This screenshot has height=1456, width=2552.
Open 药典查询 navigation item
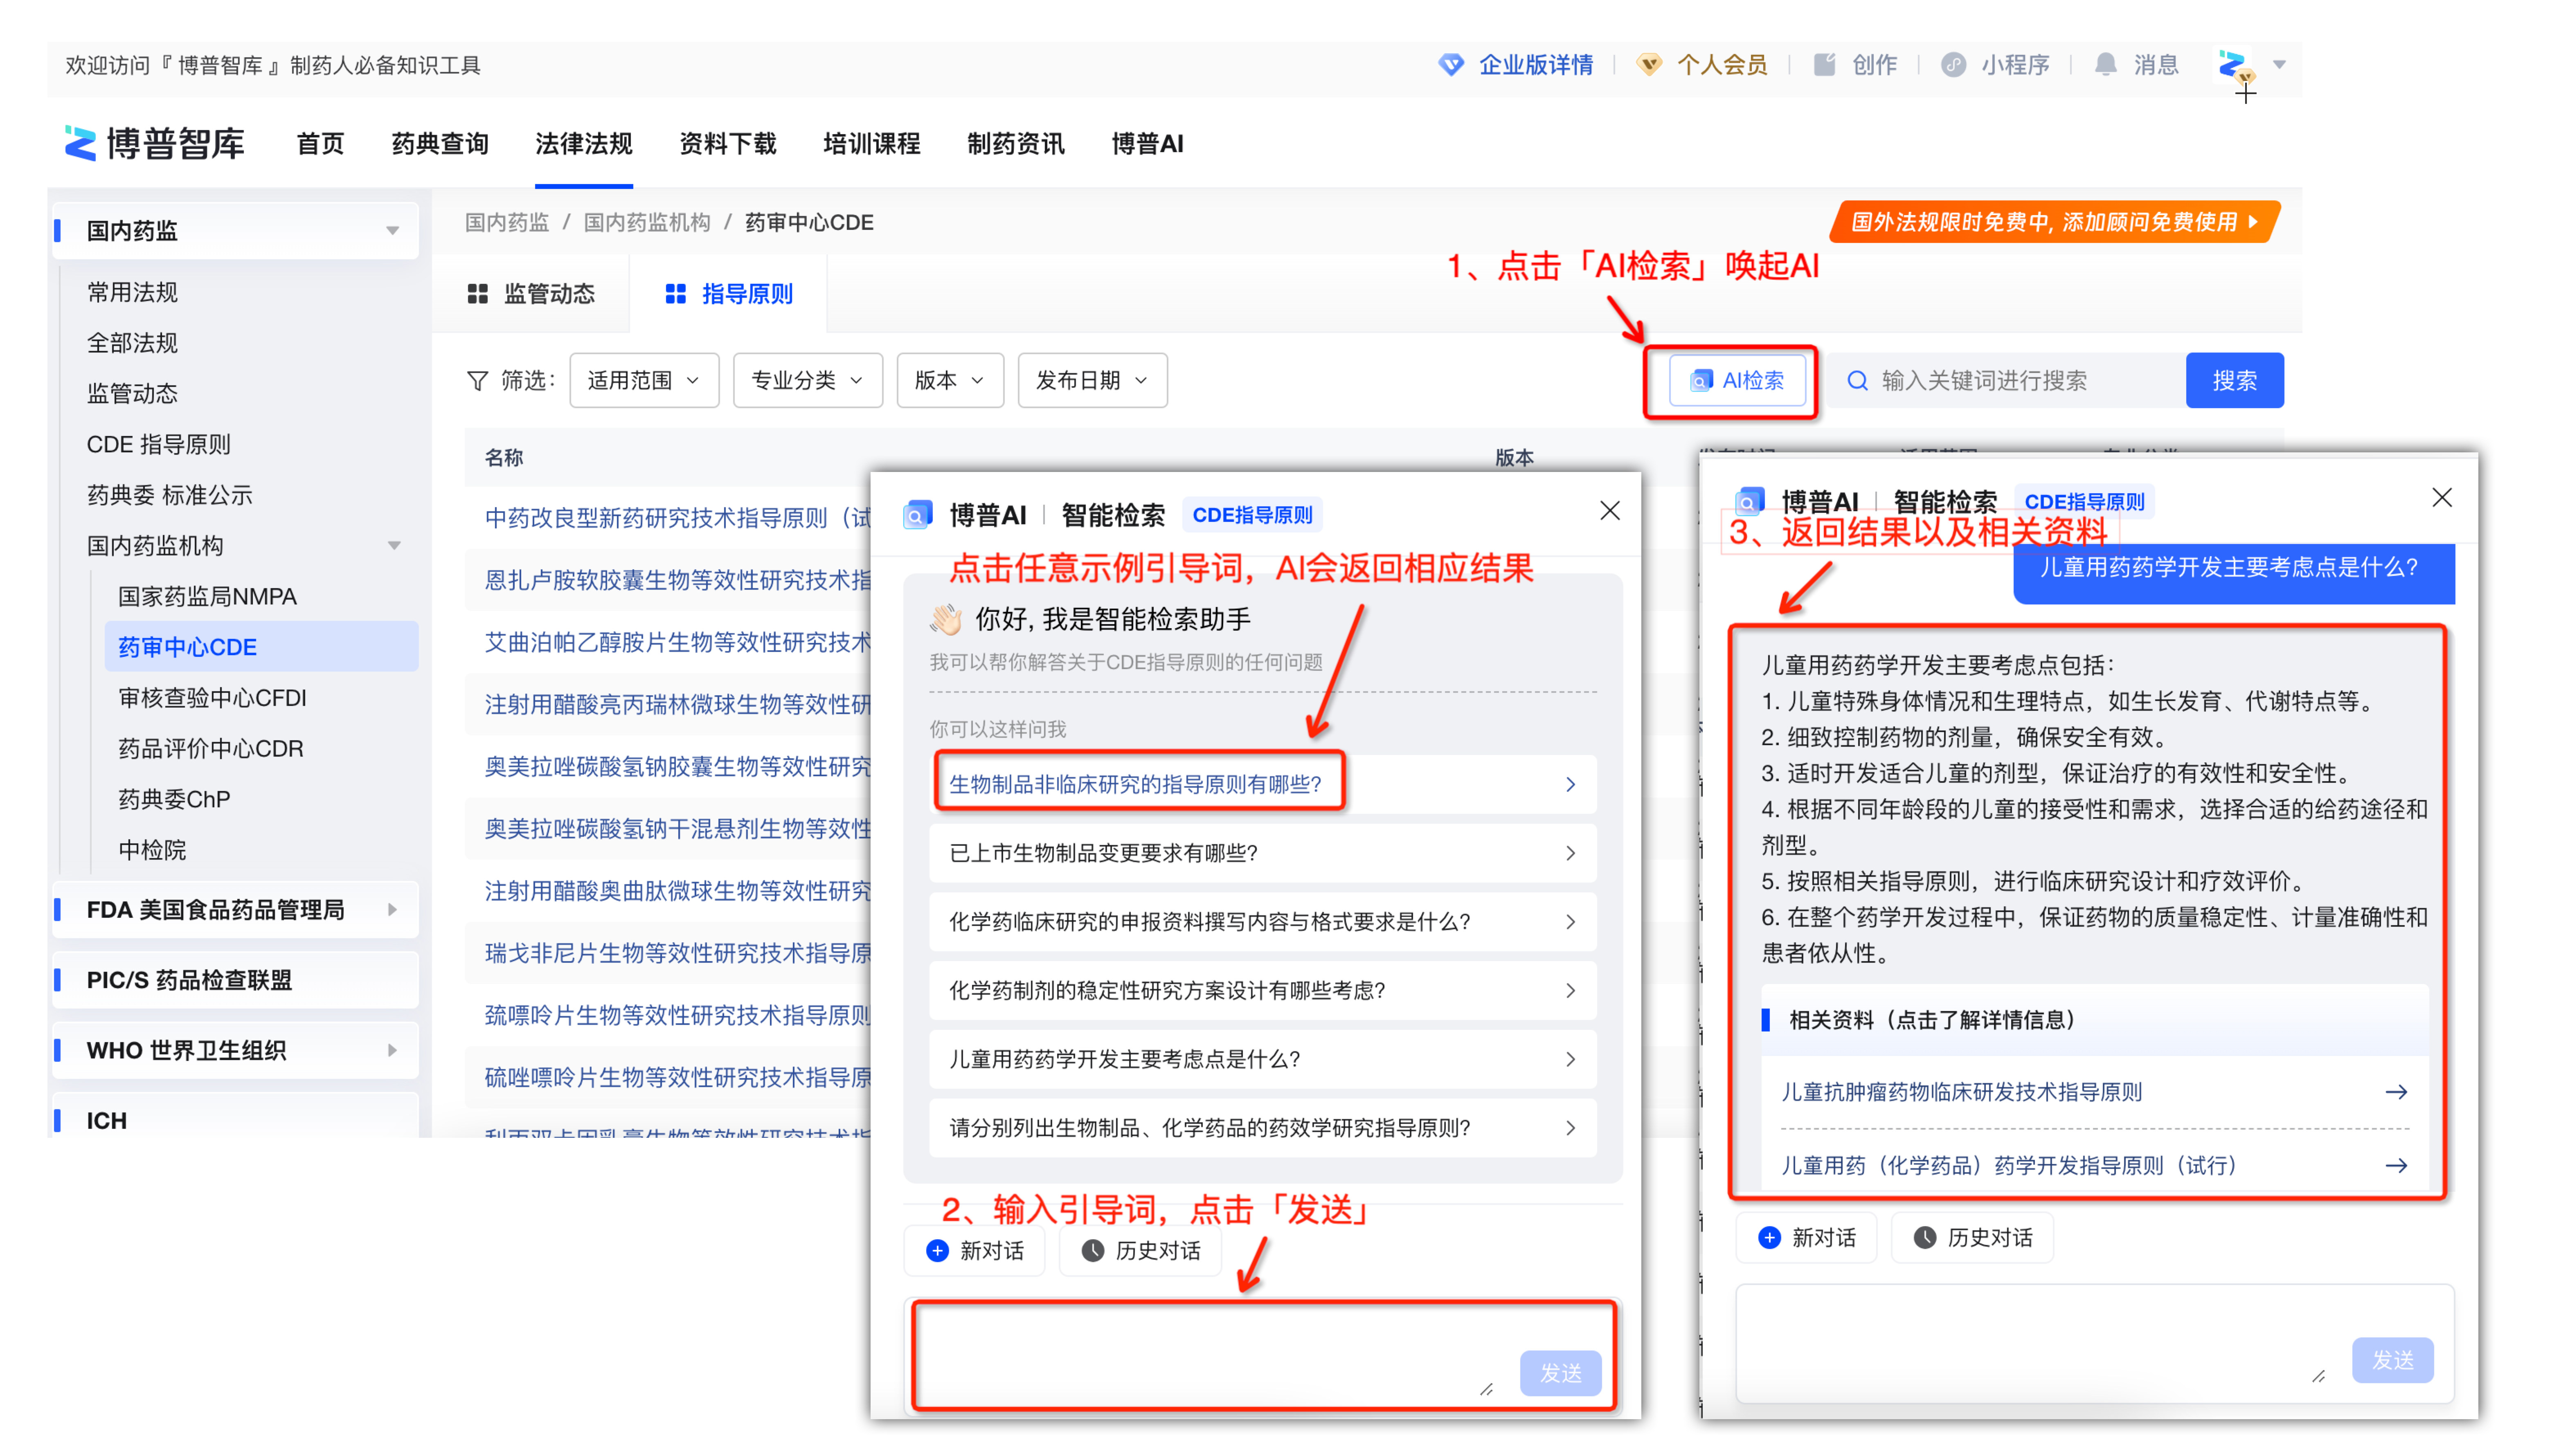(440, 144)
